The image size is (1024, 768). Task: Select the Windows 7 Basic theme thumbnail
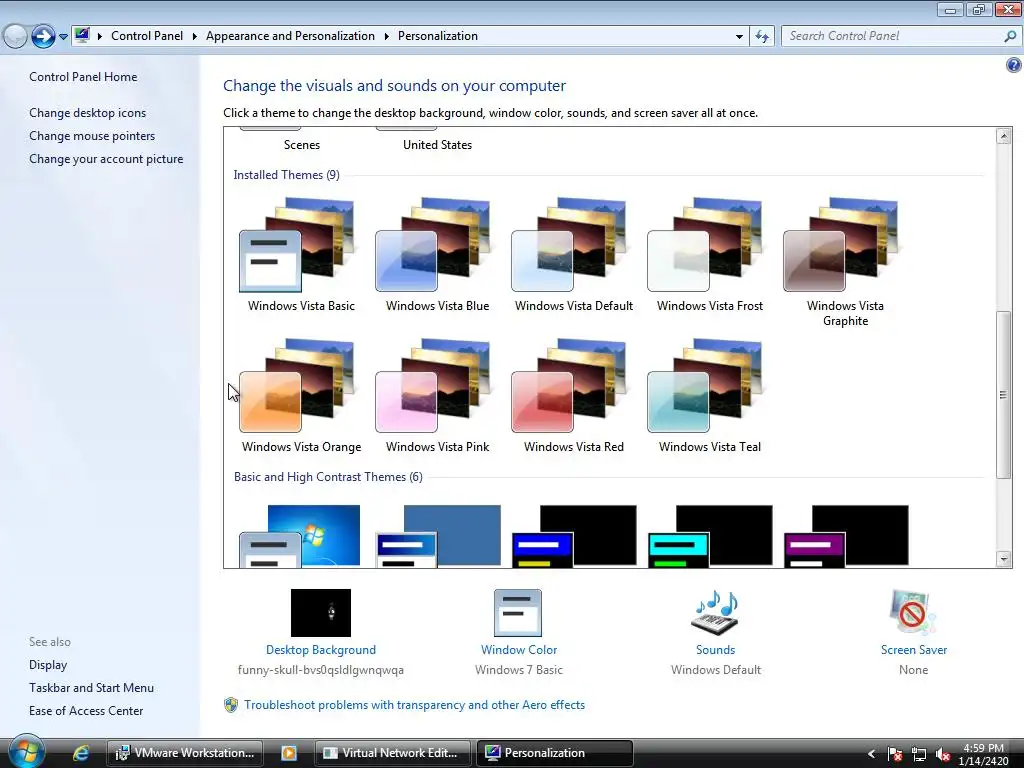point(300,535)
